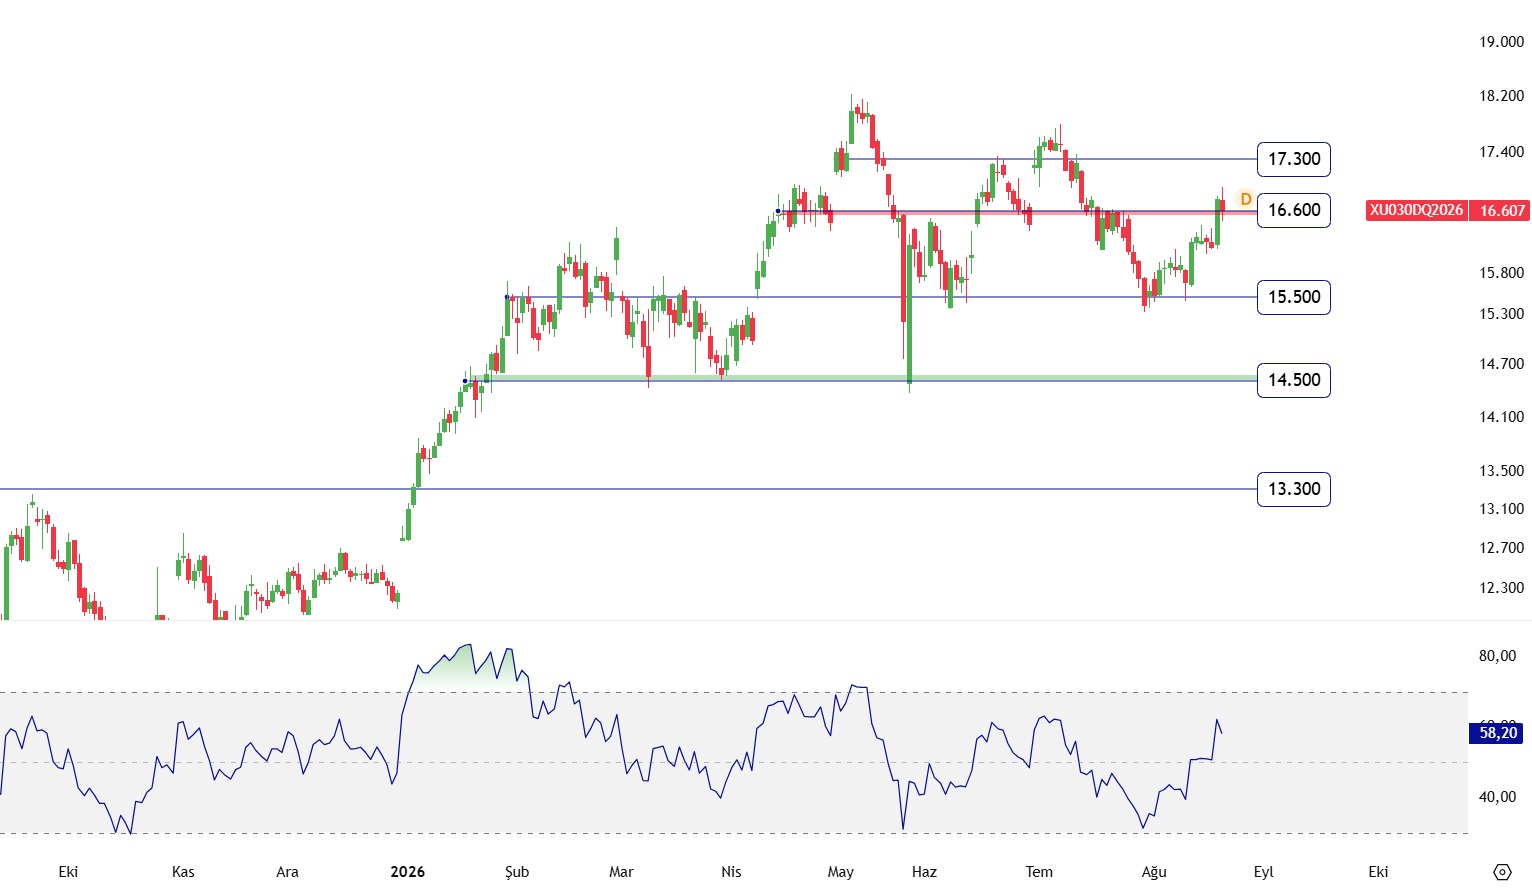The image size is (1532, 888).
Task: Select the 15.500 price level label
Action: tap(1294, 297)
